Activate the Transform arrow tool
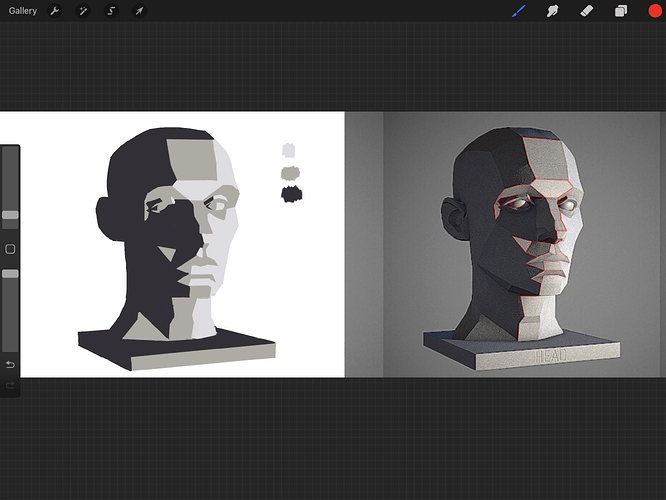666x500 pixels. click(x=139, y=11)
